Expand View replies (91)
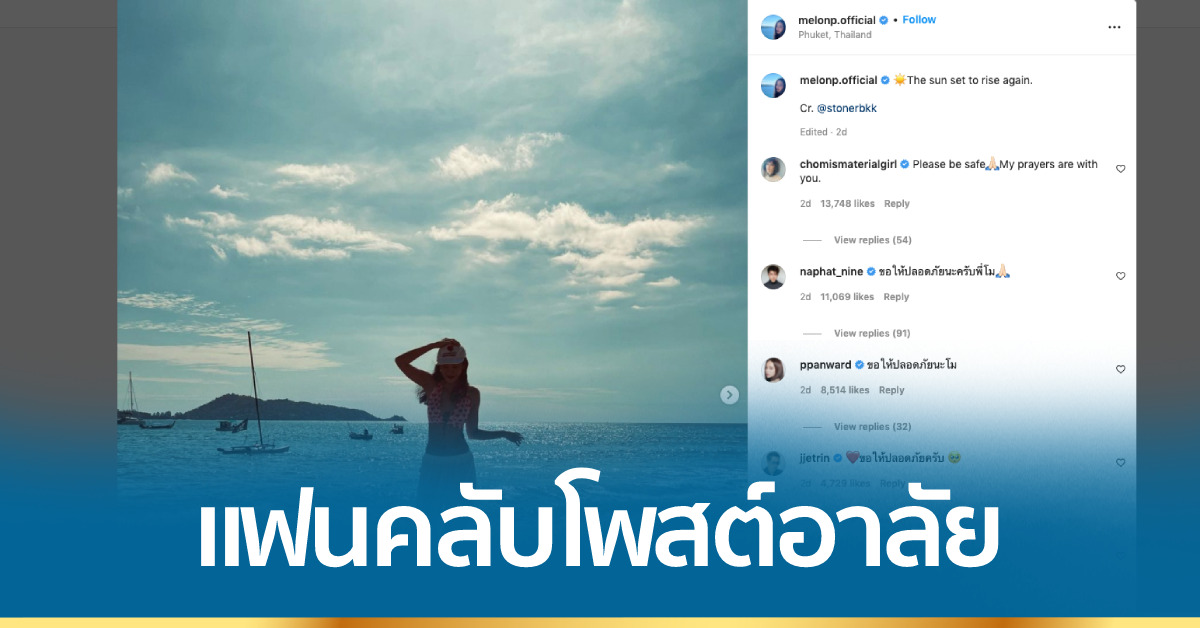 point(872,333)
